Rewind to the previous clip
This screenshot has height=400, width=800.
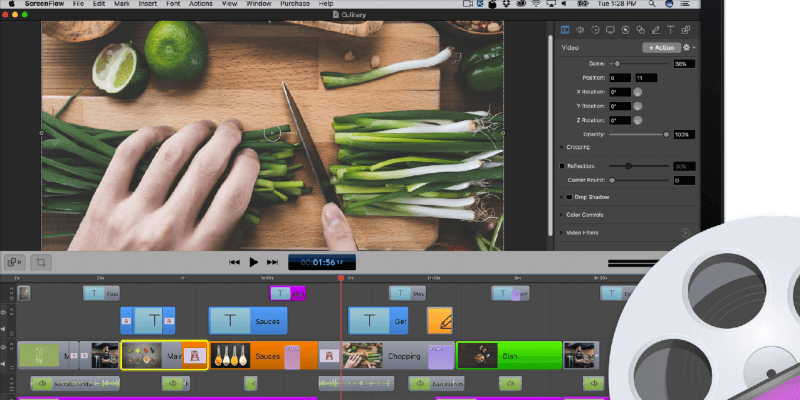pyautogui.click(x=234, y=262)
